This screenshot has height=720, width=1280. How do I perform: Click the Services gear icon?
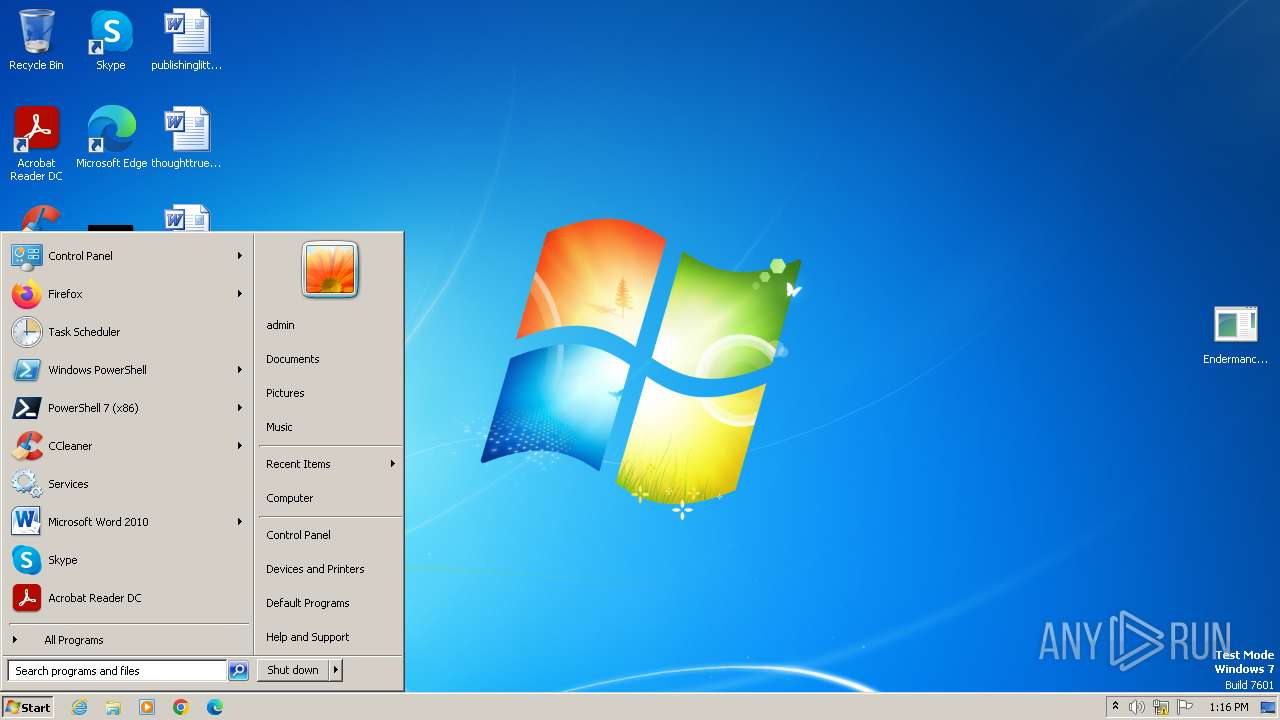click(26, 484)
